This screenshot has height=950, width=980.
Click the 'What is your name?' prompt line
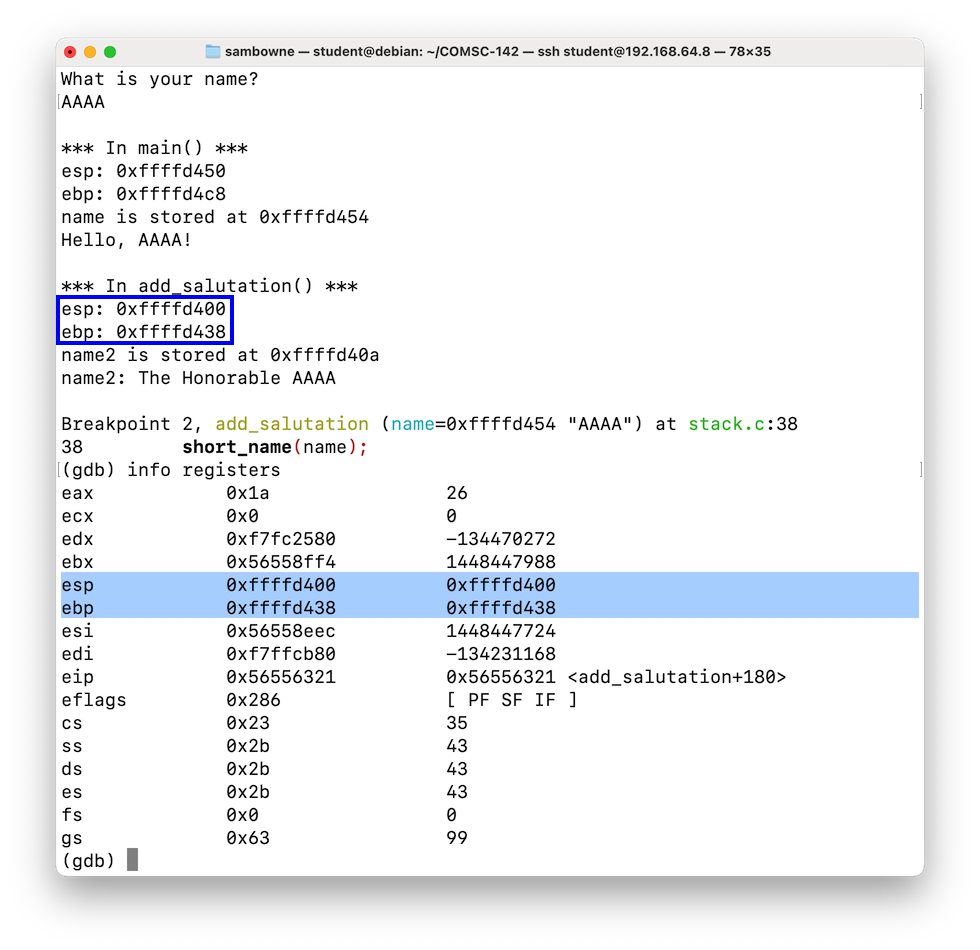[159, 79]
